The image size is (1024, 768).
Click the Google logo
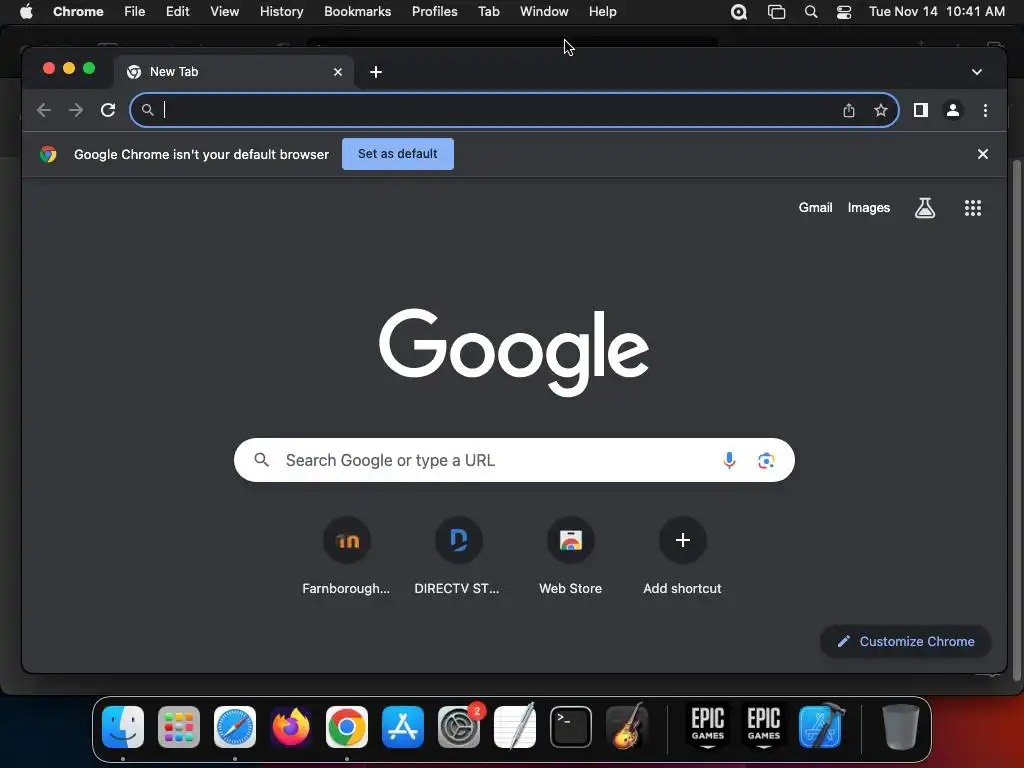[514, 352]
